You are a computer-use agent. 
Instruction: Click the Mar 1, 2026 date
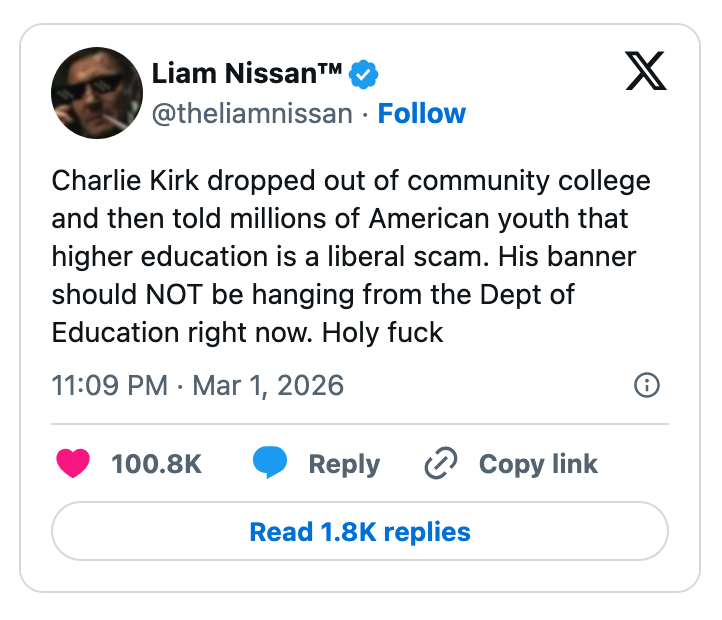[264, 385]
